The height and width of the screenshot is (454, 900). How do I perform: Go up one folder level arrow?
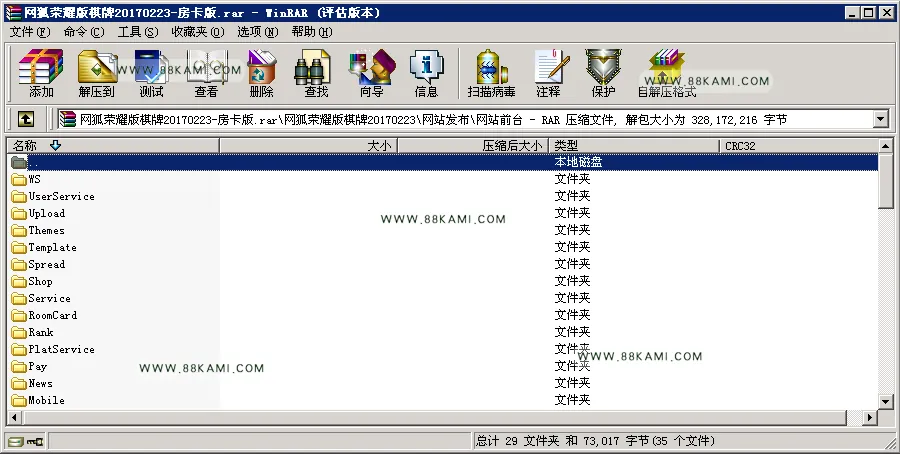click(x=26, y=119)
